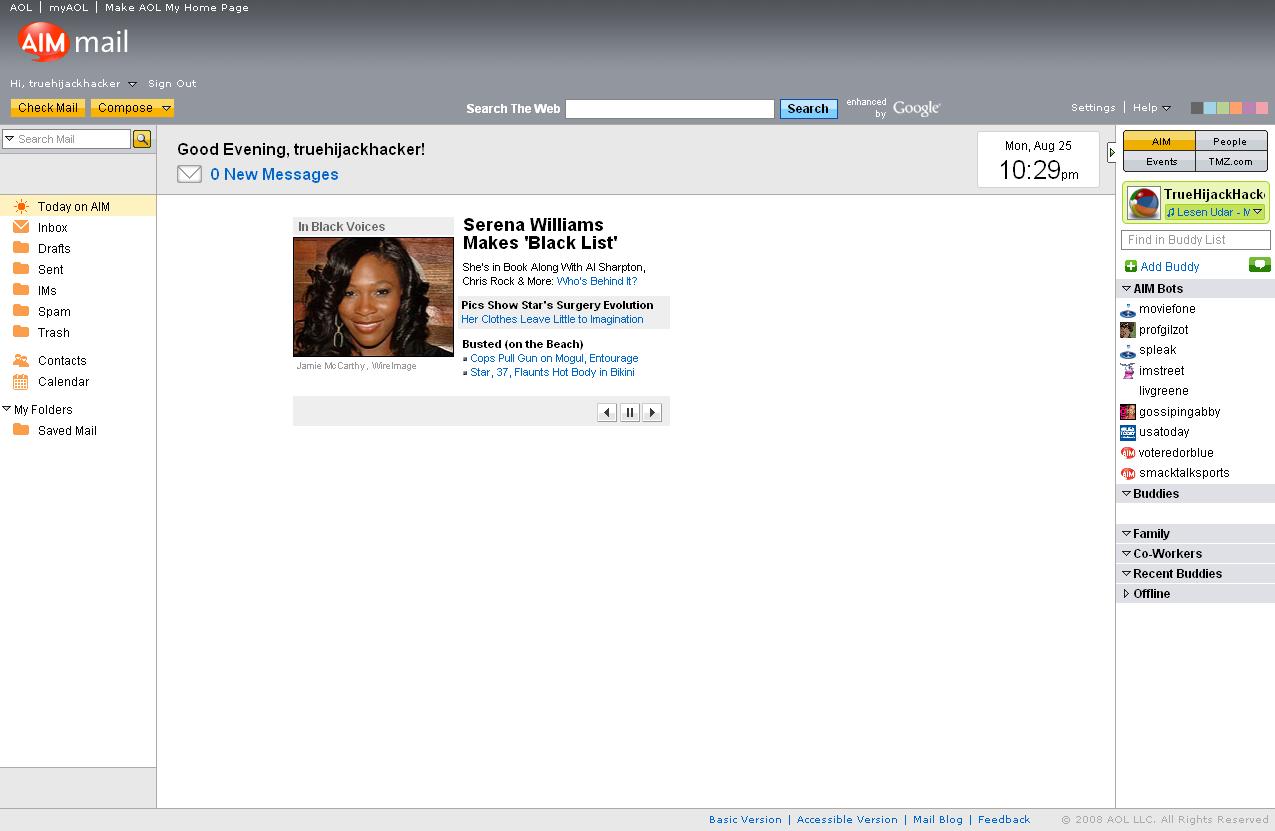Switch to the Events tab

click(1160, 161)
